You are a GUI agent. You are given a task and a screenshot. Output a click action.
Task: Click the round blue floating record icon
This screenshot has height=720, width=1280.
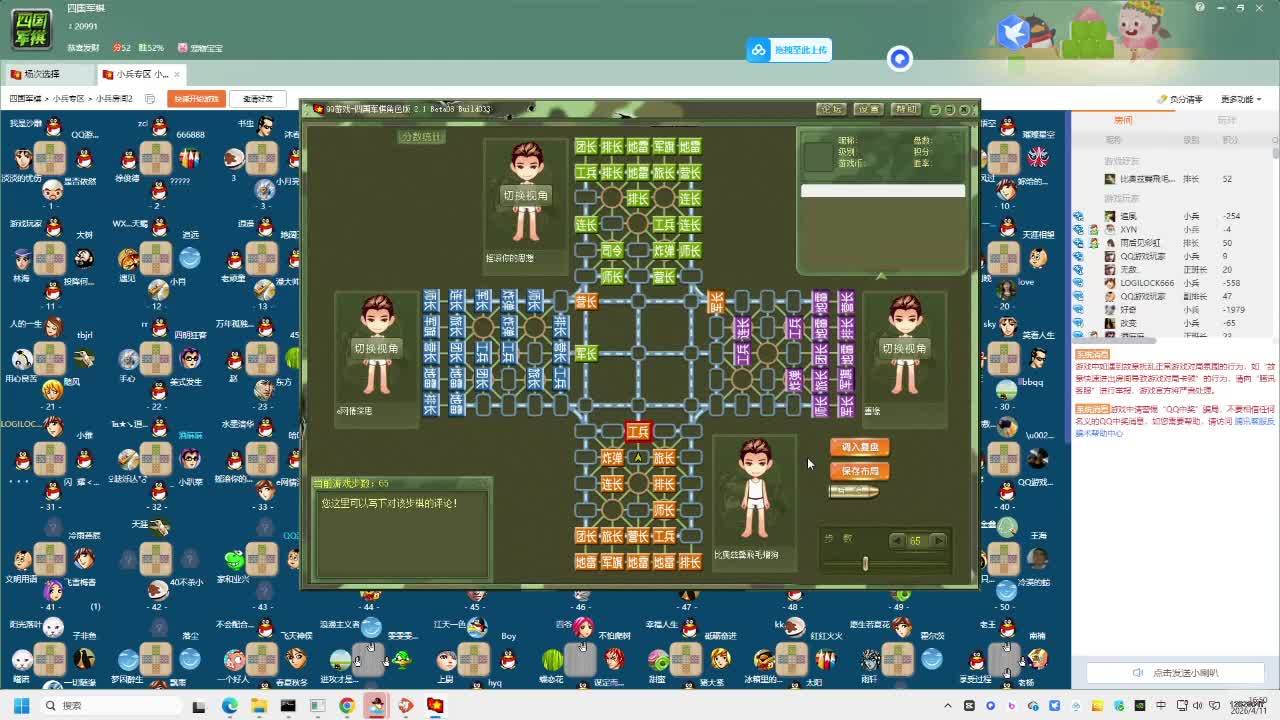click(x=900, y=59)
